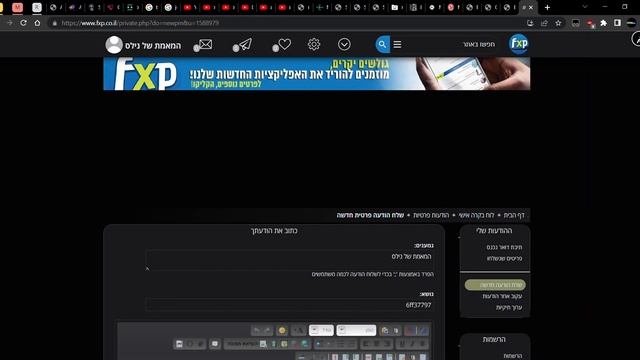Open the circled chevron-down header icon

click(x=344, y=44)
